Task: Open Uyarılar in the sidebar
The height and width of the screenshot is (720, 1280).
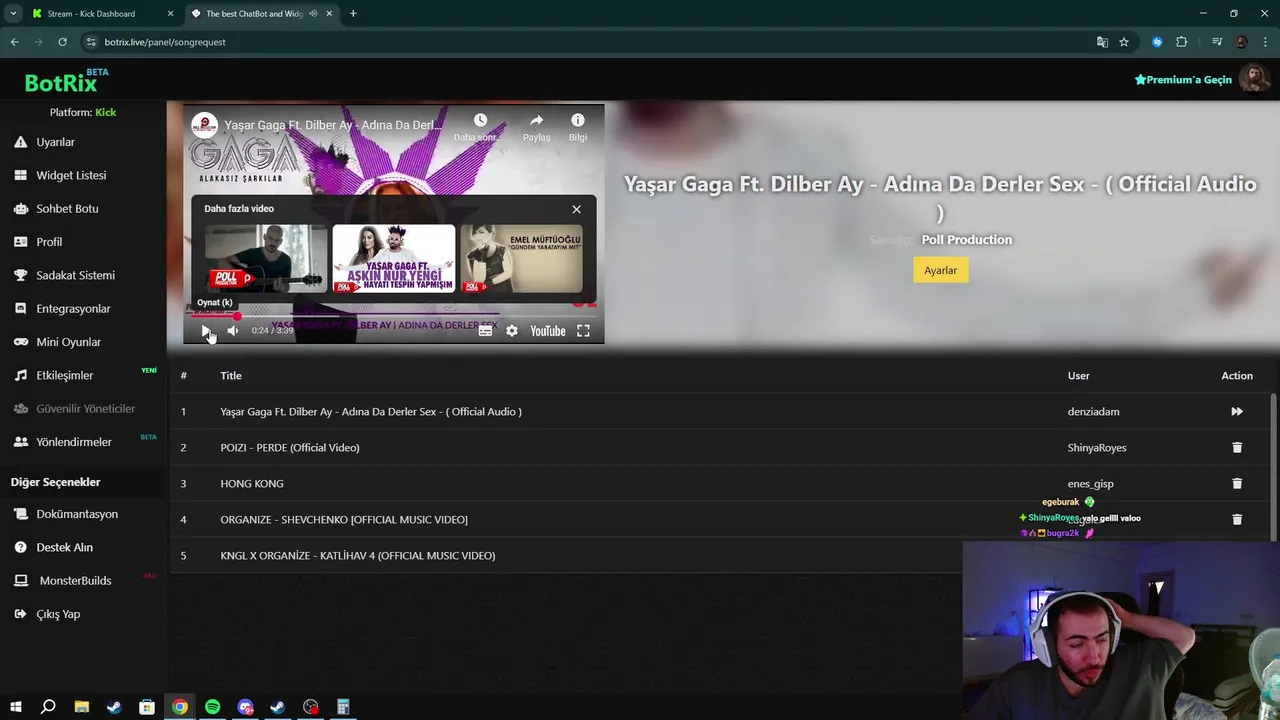Action: pyautogui.click(x=56, y=142)
